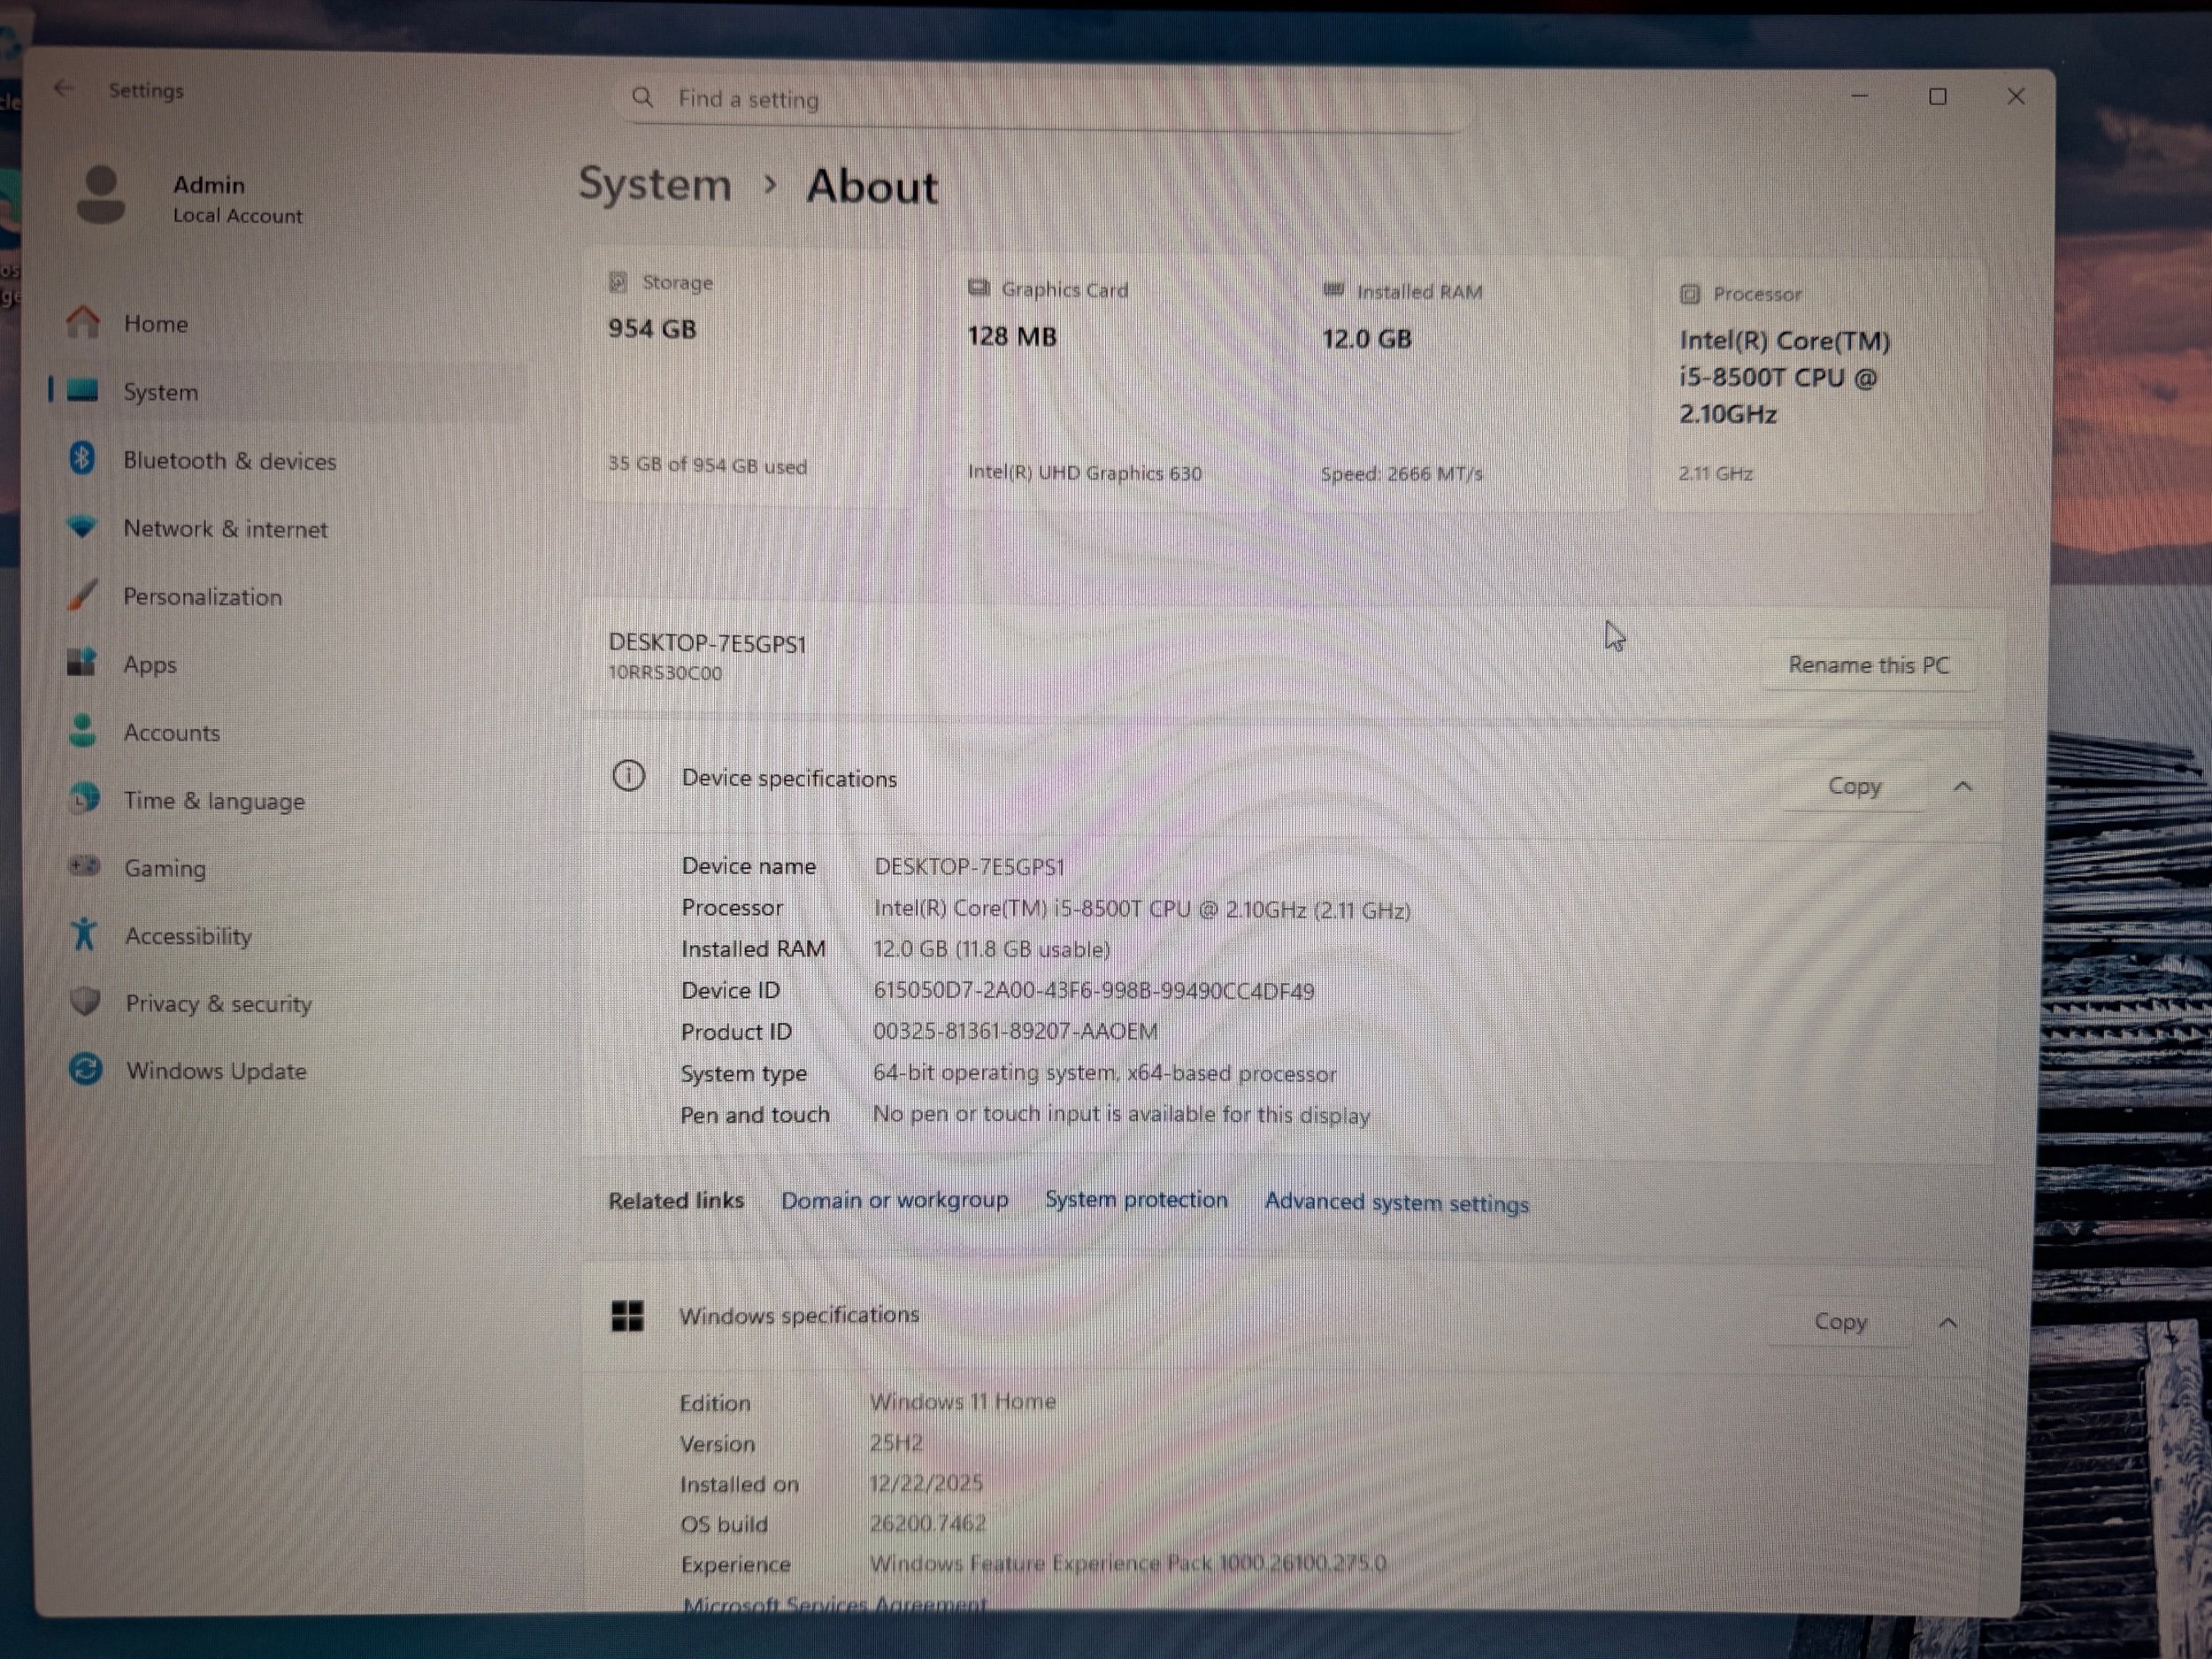The image size is (2212, 1659).
Task: Click the back arrow next to Settings
Action: (64, 89)
